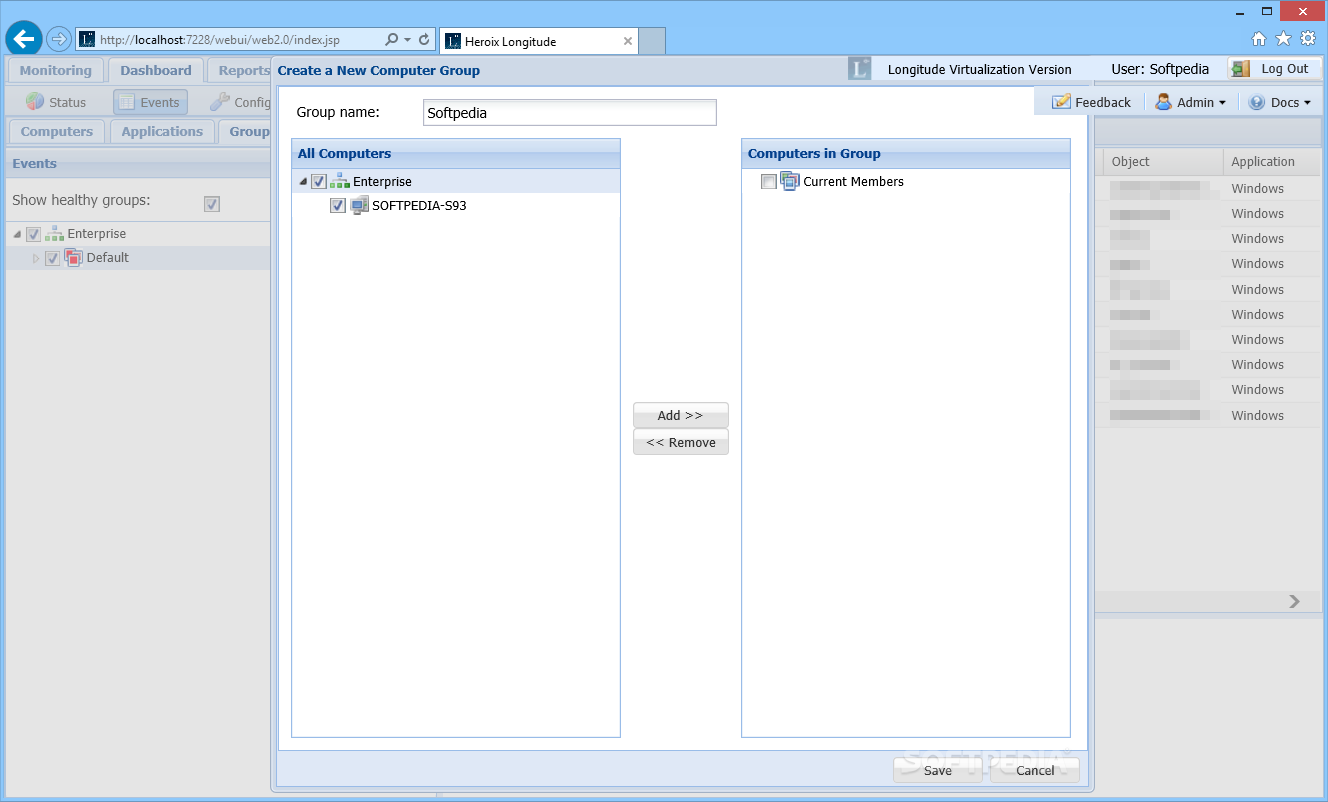The height and width of the screenshot is (802, 1328).
Task: Click the Group name input field
Action: [570, 112]
